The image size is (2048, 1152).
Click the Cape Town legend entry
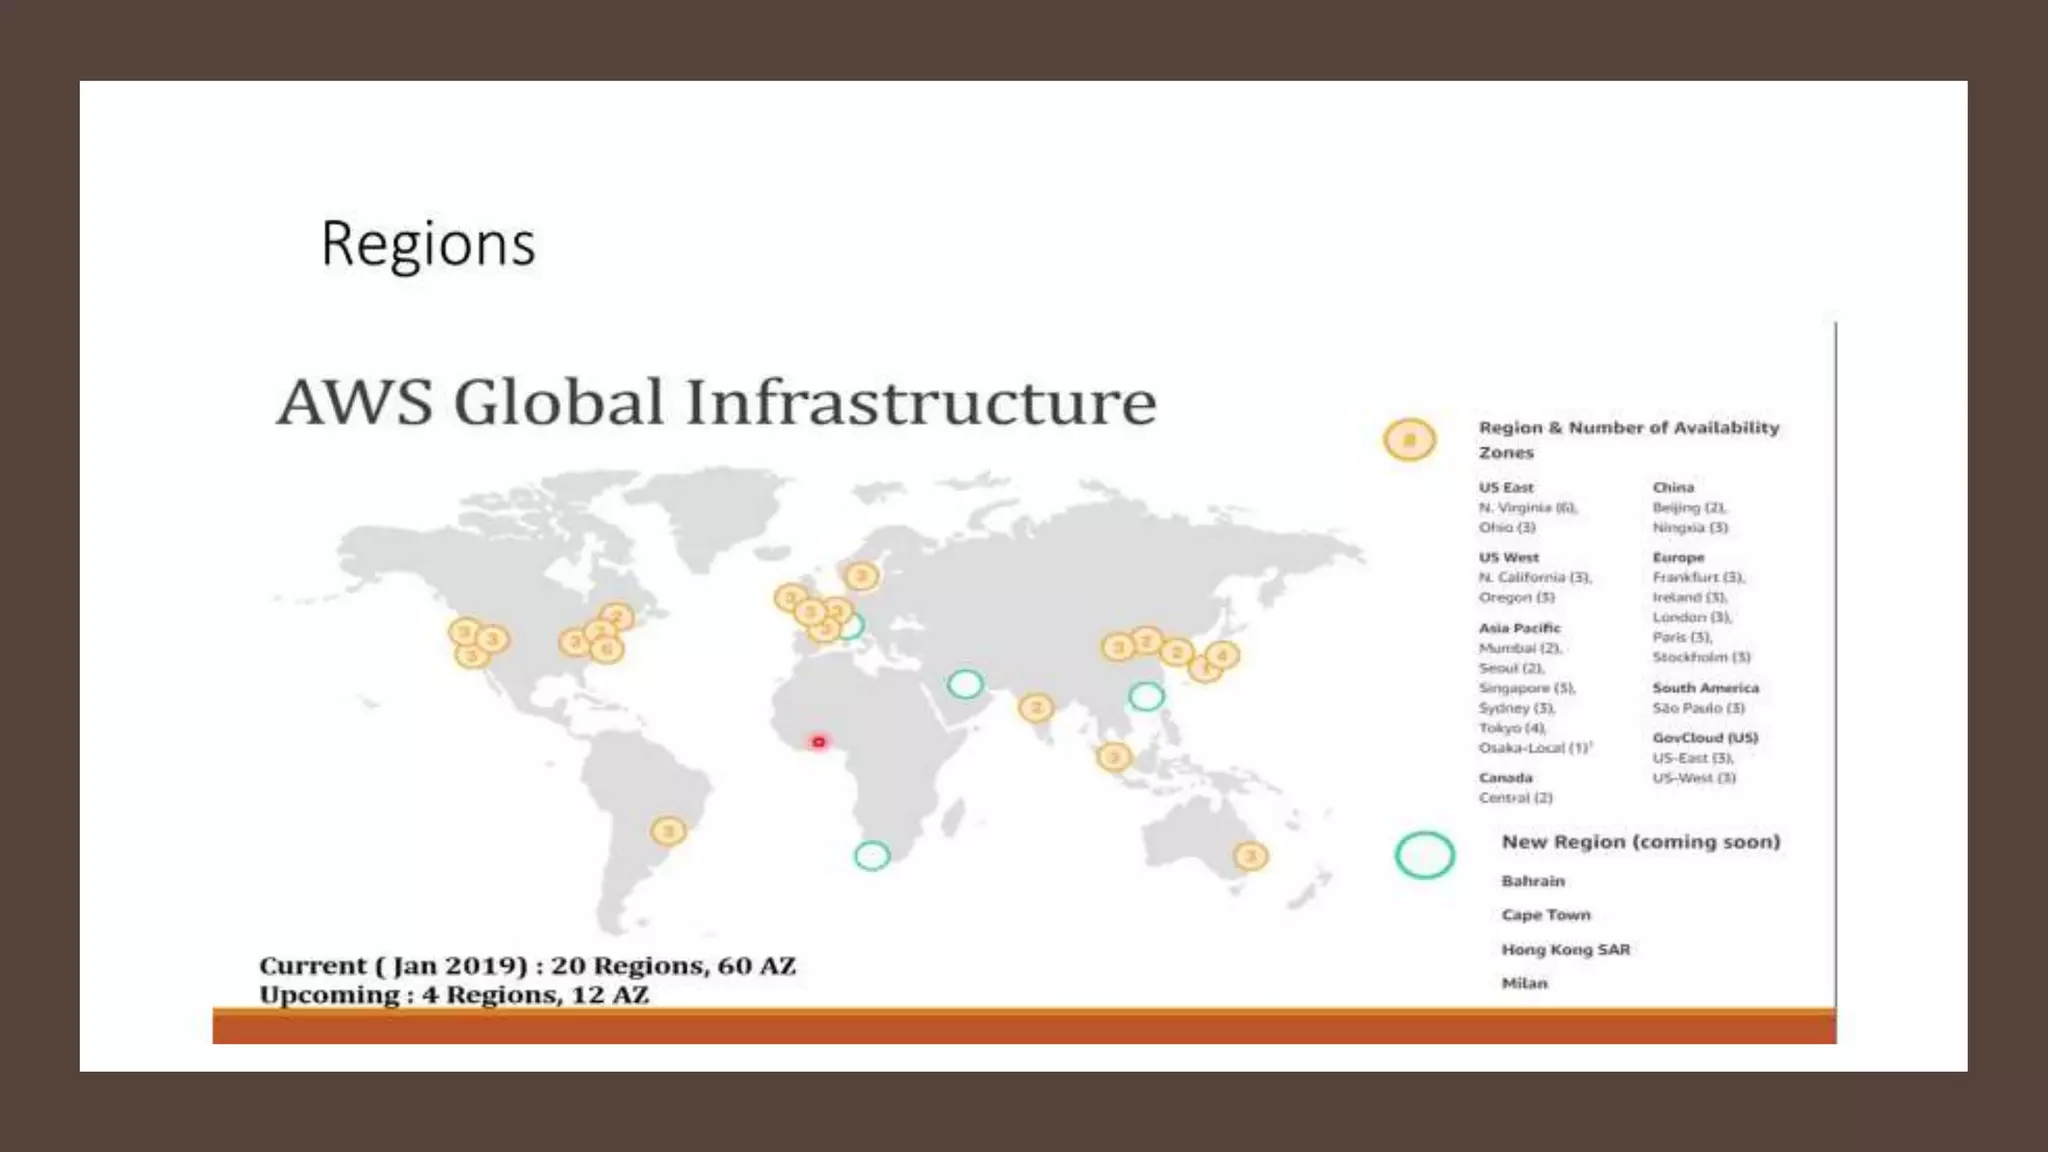1545,915
